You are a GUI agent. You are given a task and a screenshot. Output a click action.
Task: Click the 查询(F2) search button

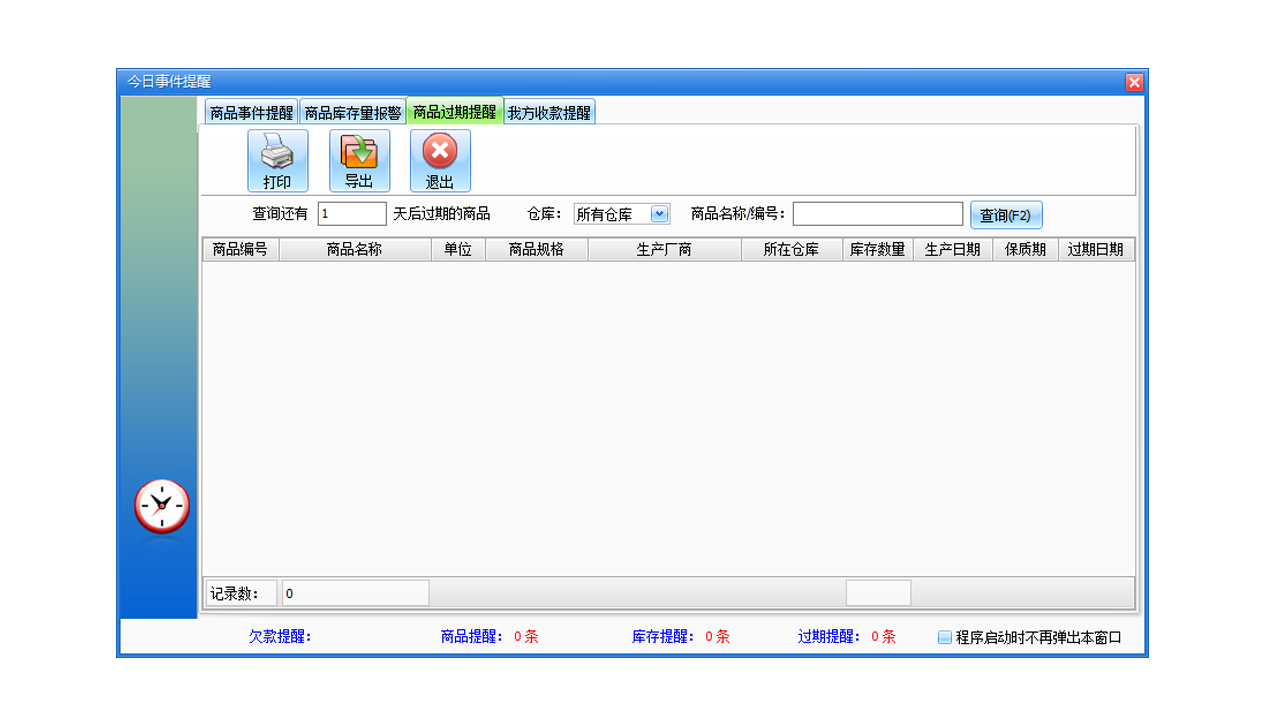click(1006, 214)
